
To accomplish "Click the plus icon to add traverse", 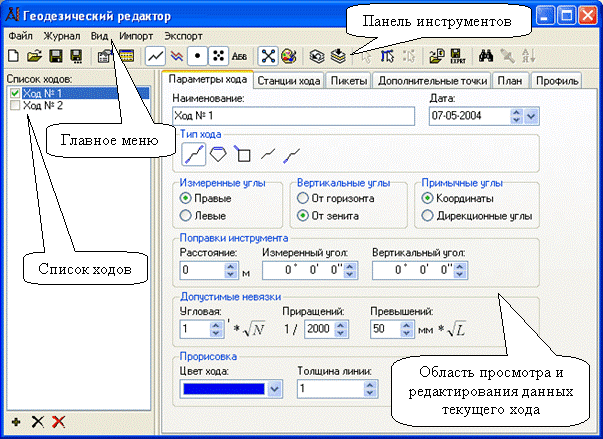I will coord(15,423).
